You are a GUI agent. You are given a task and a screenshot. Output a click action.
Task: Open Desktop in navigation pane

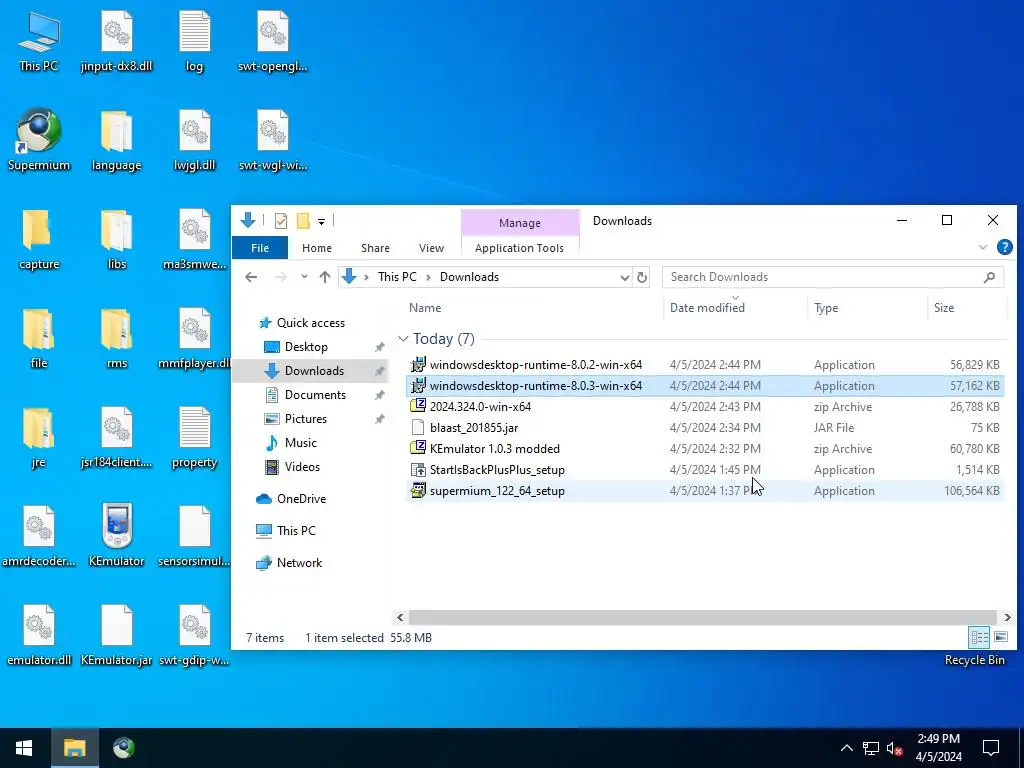[x=306, y=347]
